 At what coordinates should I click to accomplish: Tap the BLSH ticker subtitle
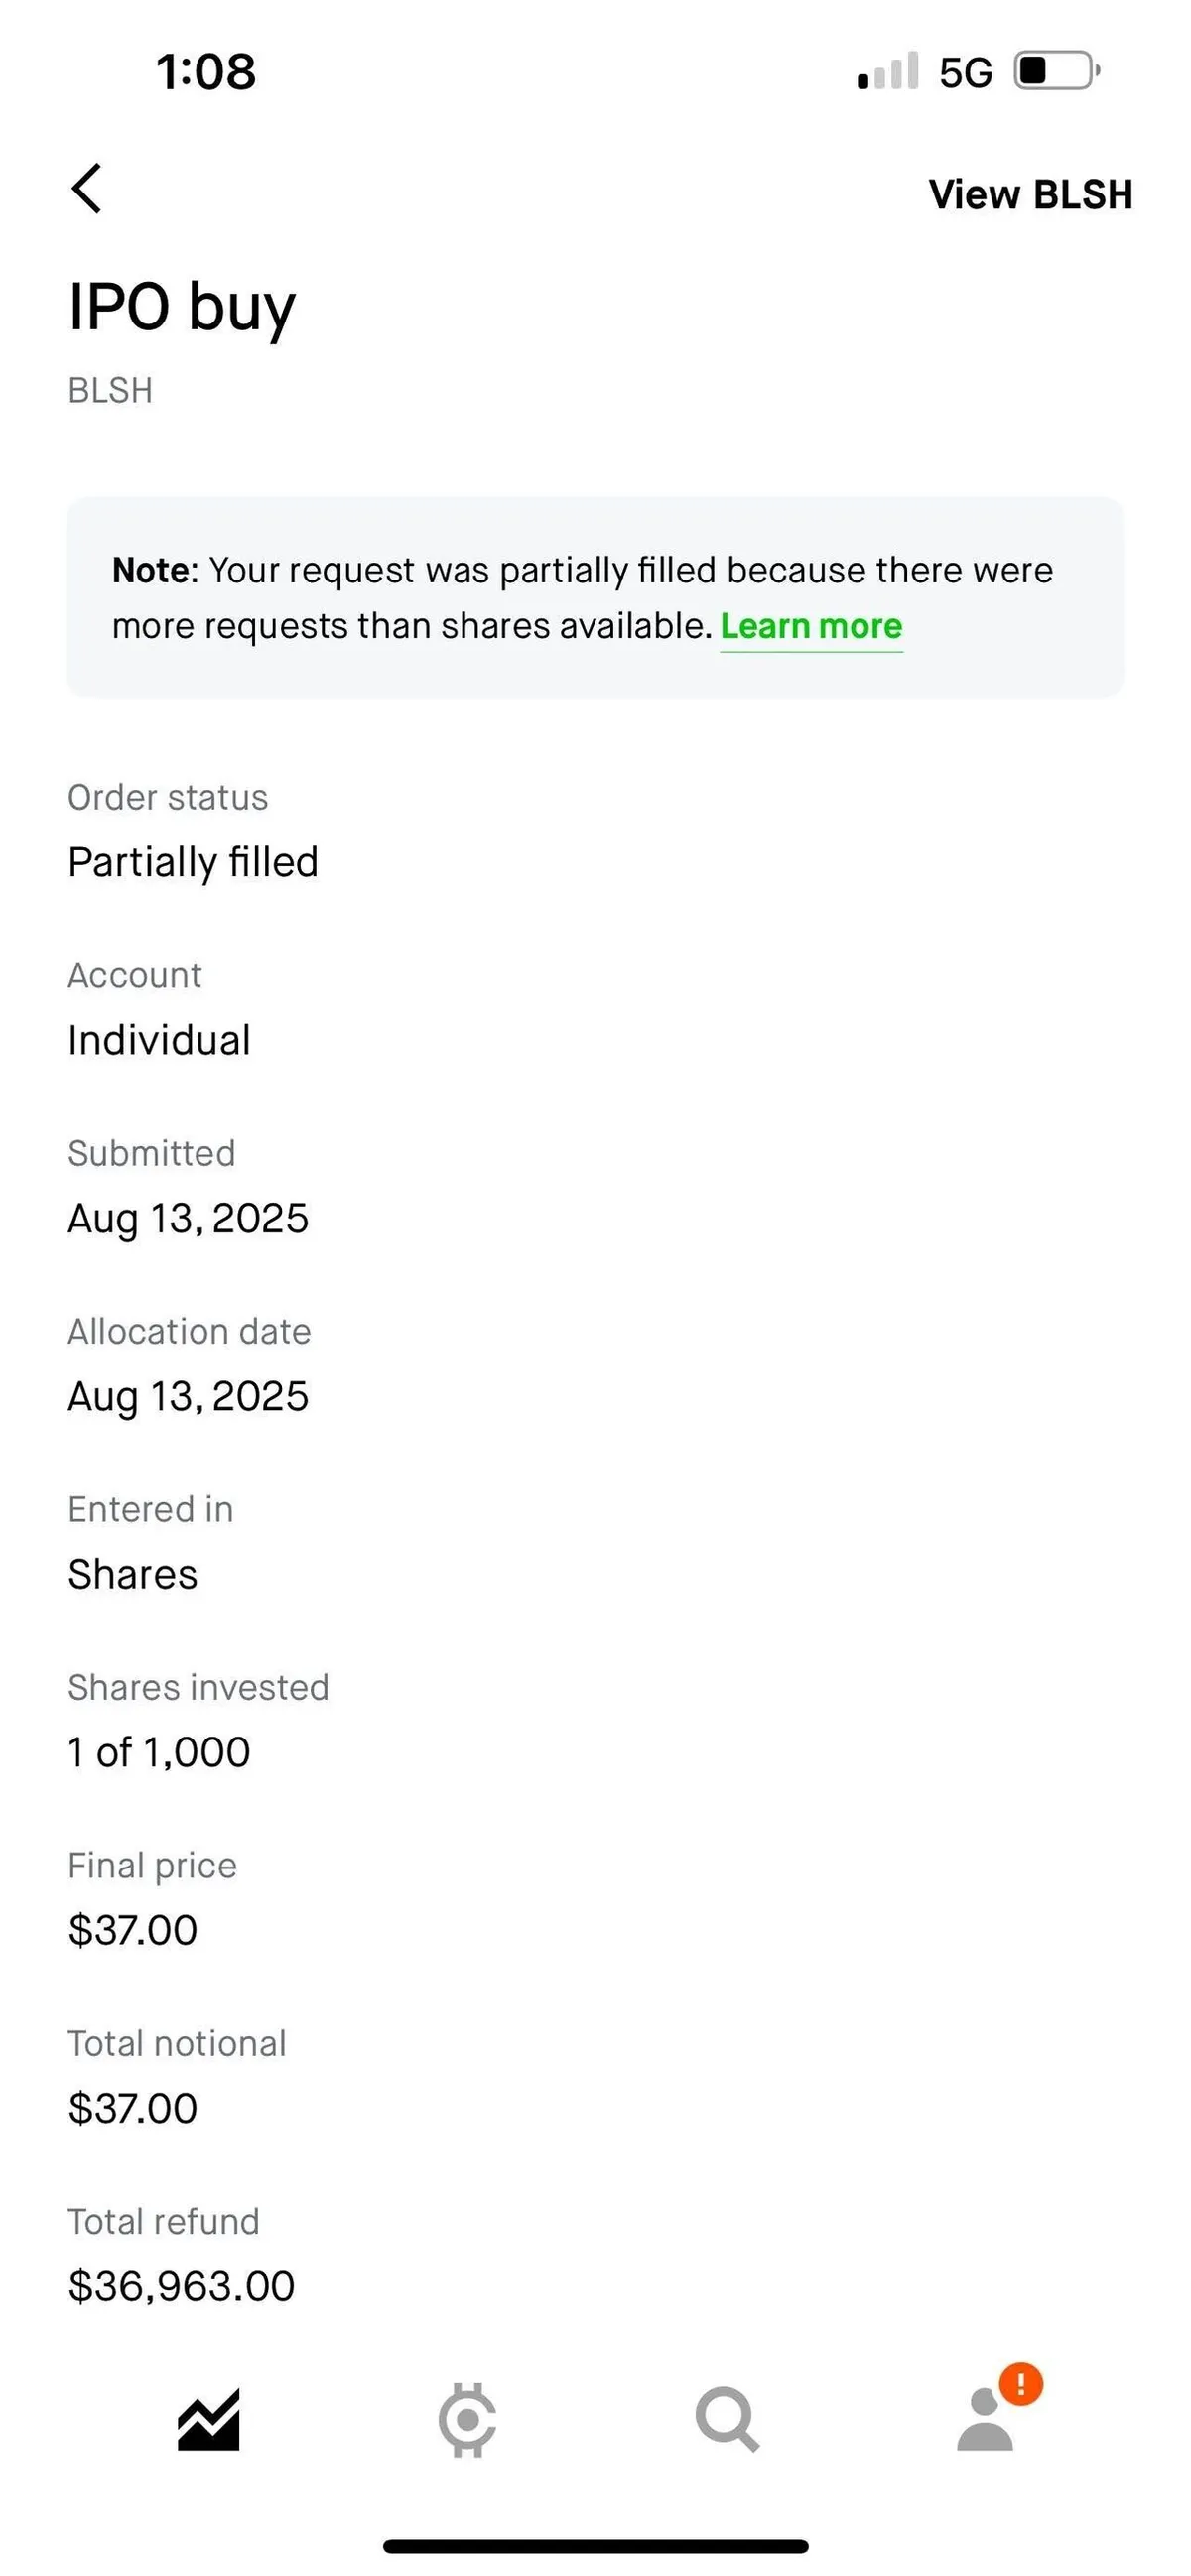pos(110,391)
